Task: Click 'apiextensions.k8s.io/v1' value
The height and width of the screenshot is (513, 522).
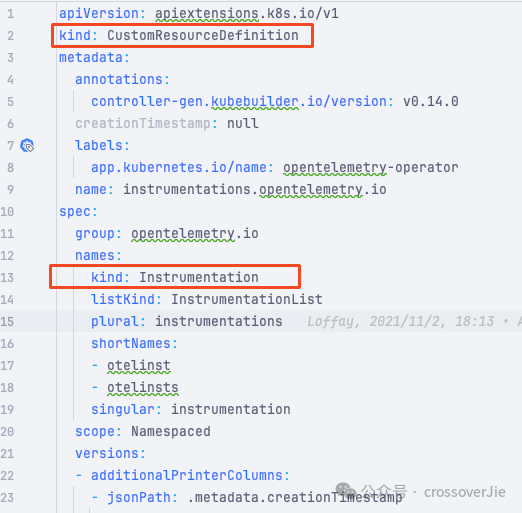Action: point(247,14)
